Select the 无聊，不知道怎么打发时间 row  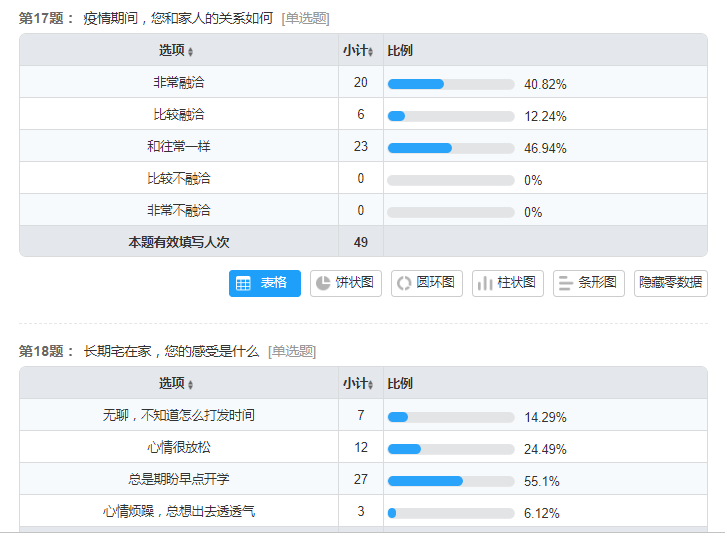tap(179, 415)
